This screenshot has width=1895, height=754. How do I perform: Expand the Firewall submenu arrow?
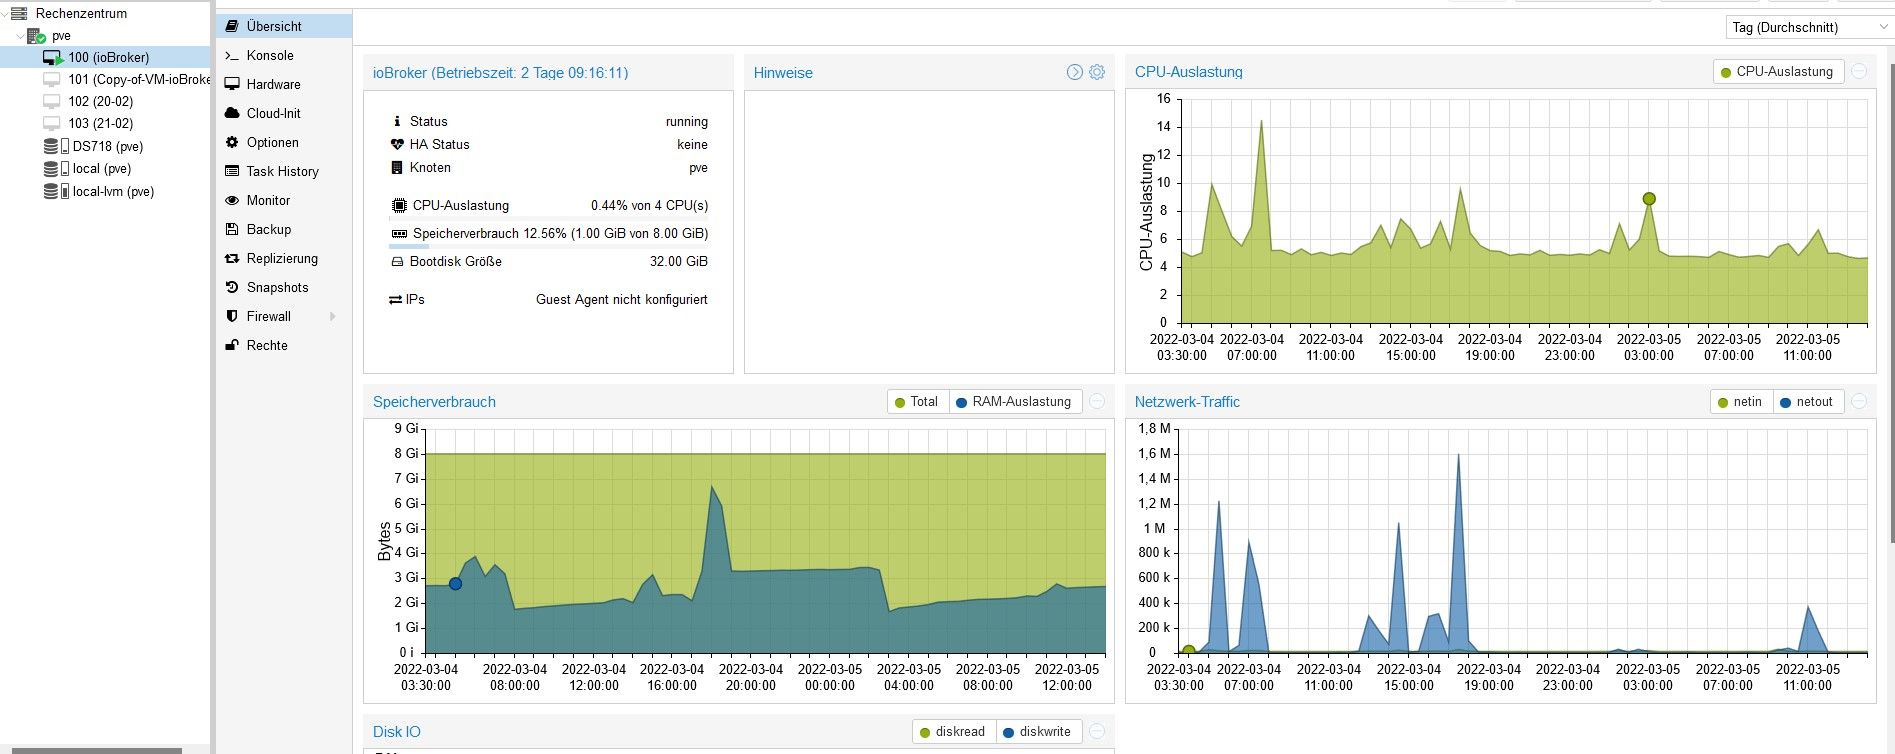point(333,316)
